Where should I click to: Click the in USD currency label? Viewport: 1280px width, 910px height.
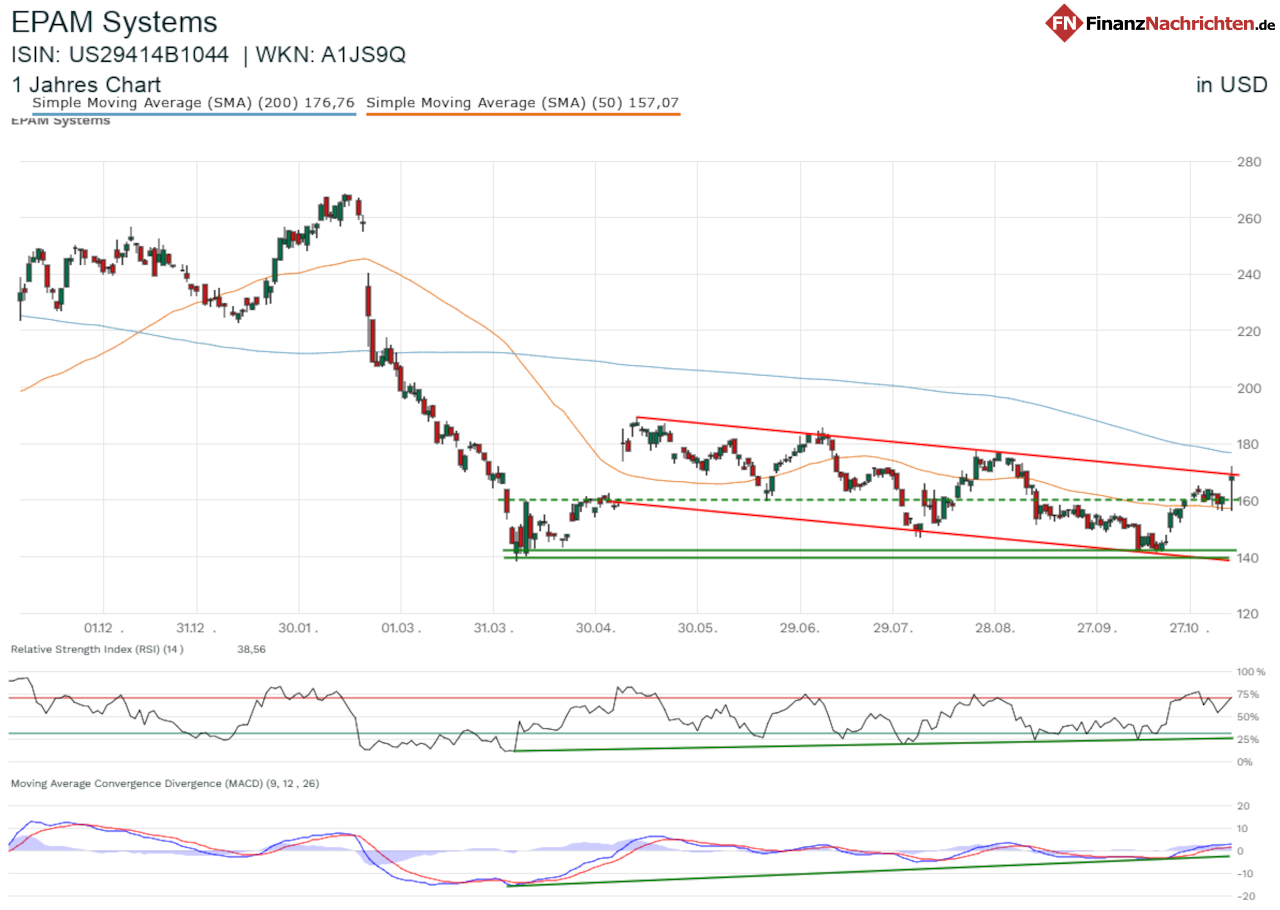click(1231, 85)
